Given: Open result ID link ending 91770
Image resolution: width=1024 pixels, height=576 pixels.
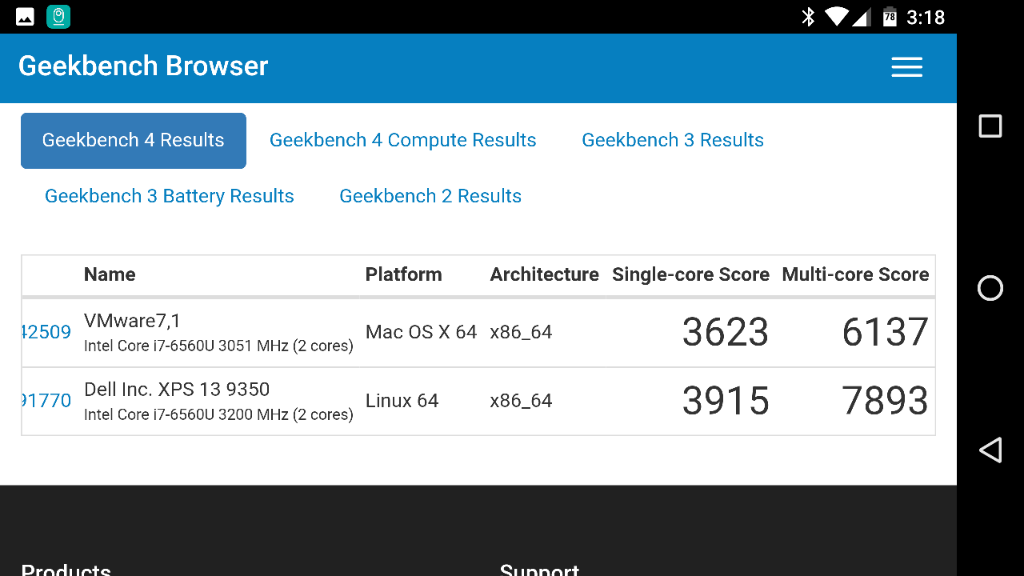Looking at the screenshot, I should pos(46,400).
